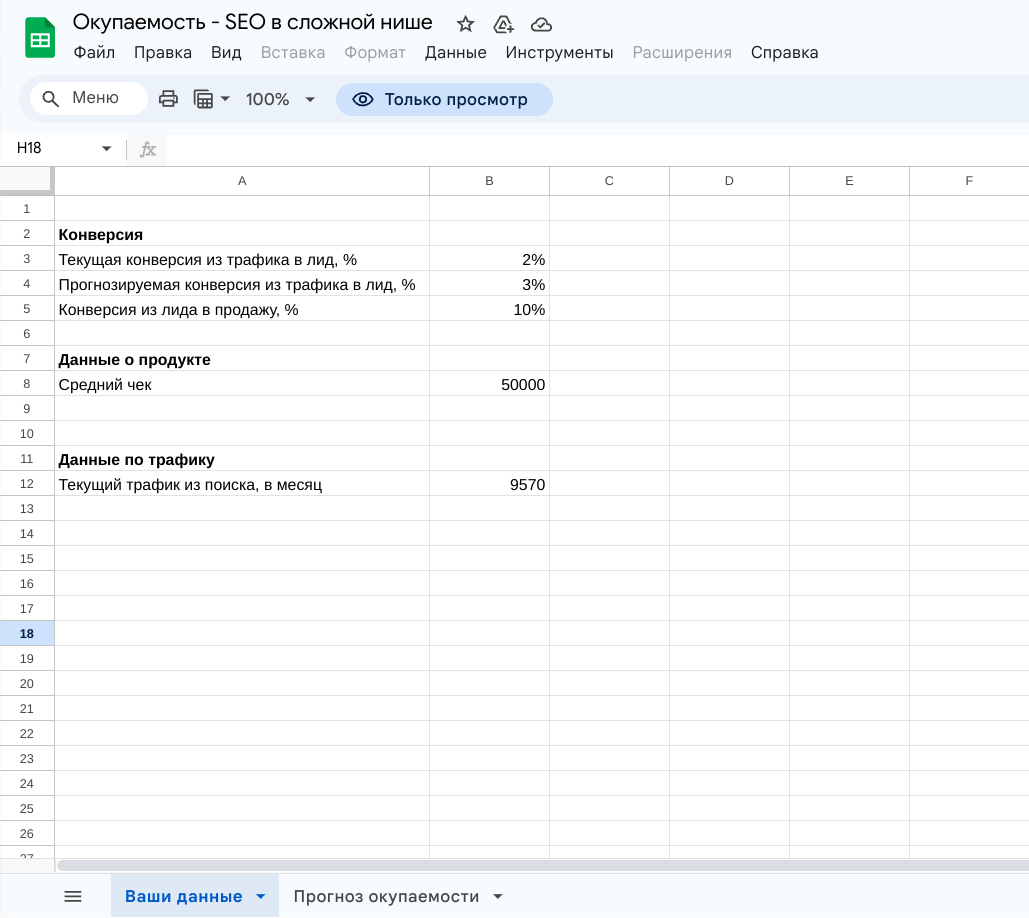Open the Расширения menu
Screen dimensions: 1029x918
tap(682, 52)
